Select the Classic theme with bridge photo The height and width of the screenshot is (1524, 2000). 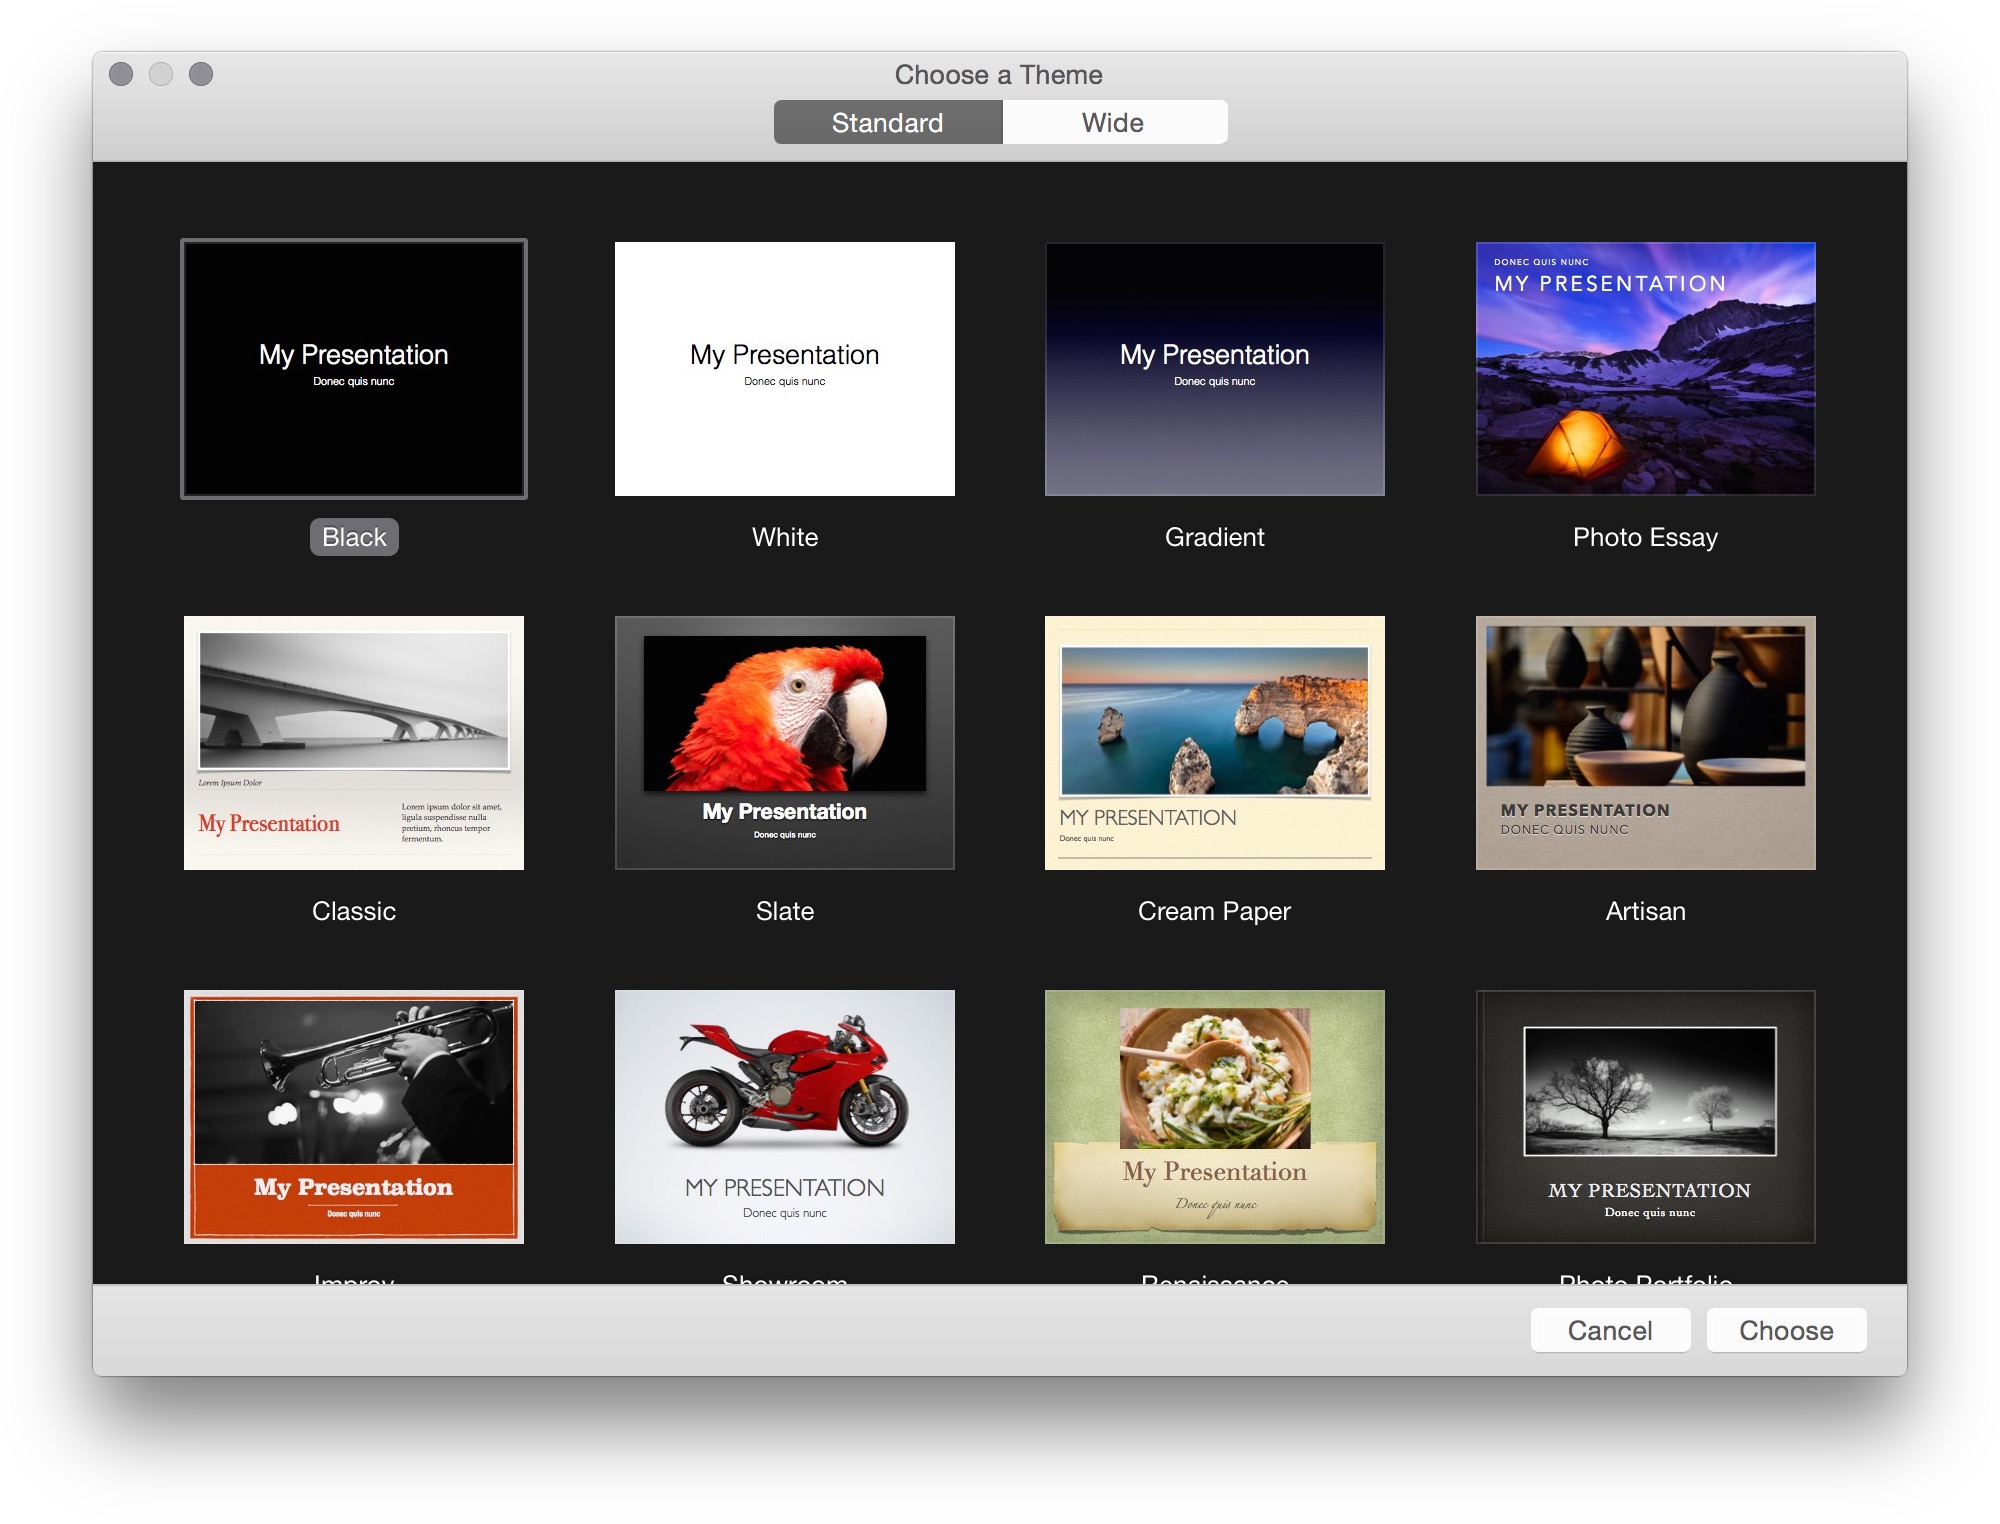coord(354,743)
